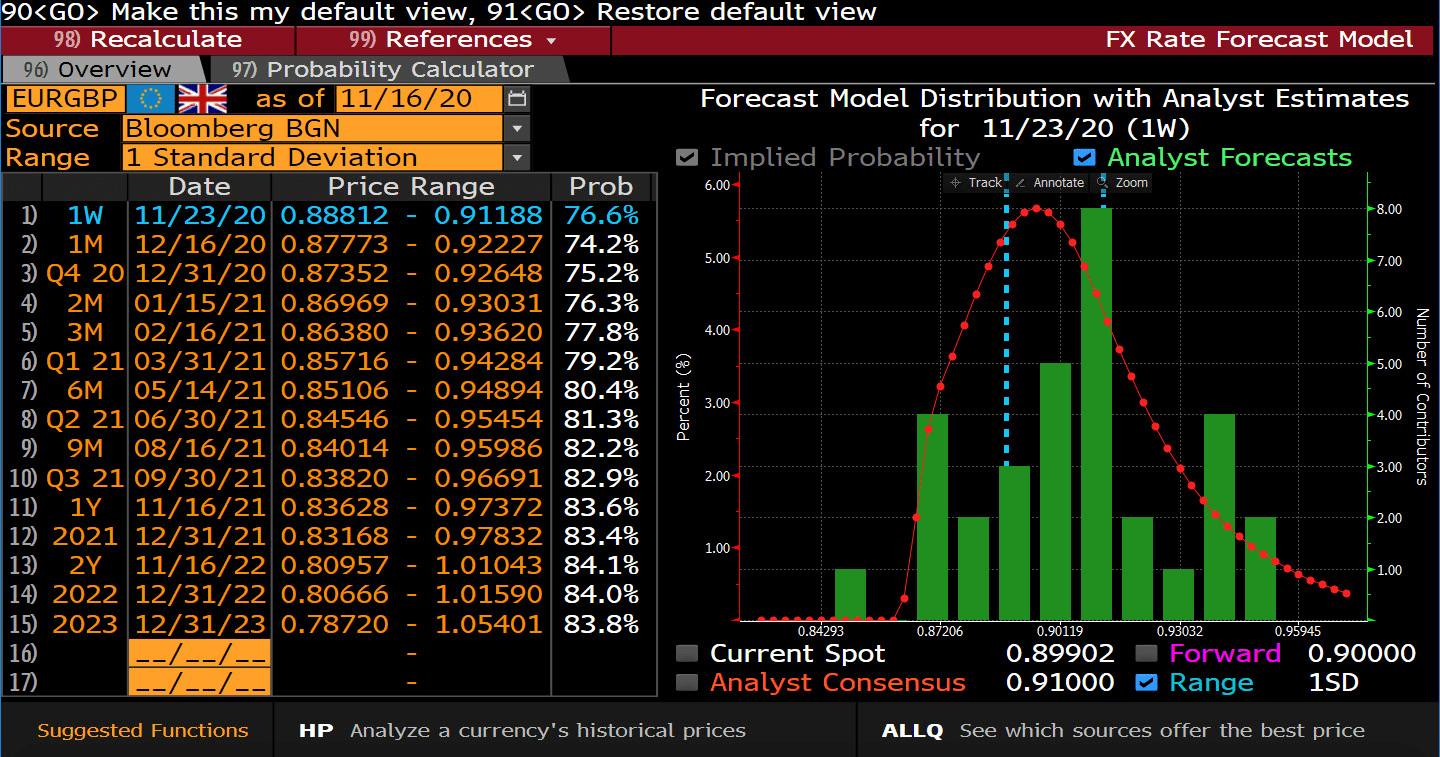Enable the Analyst Consensus checkbox
Viewport: 1440px width, 757px height.
pos(687,683)
